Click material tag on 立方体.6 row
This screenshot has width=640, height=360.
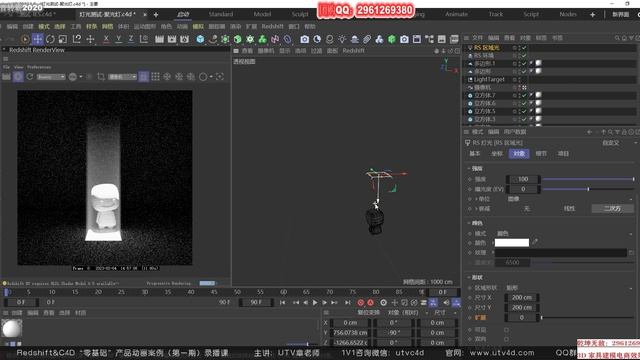pos(538,103)
